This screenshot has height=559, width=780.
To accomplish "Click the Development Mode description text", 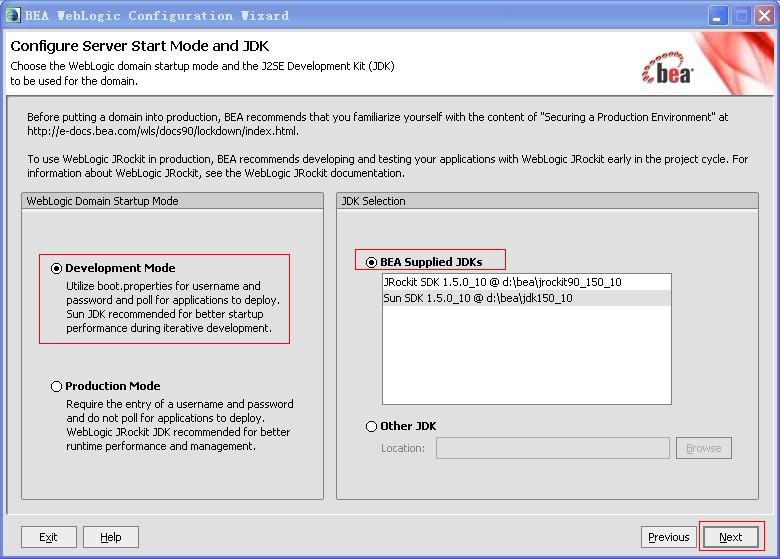I will pos(173,307).
